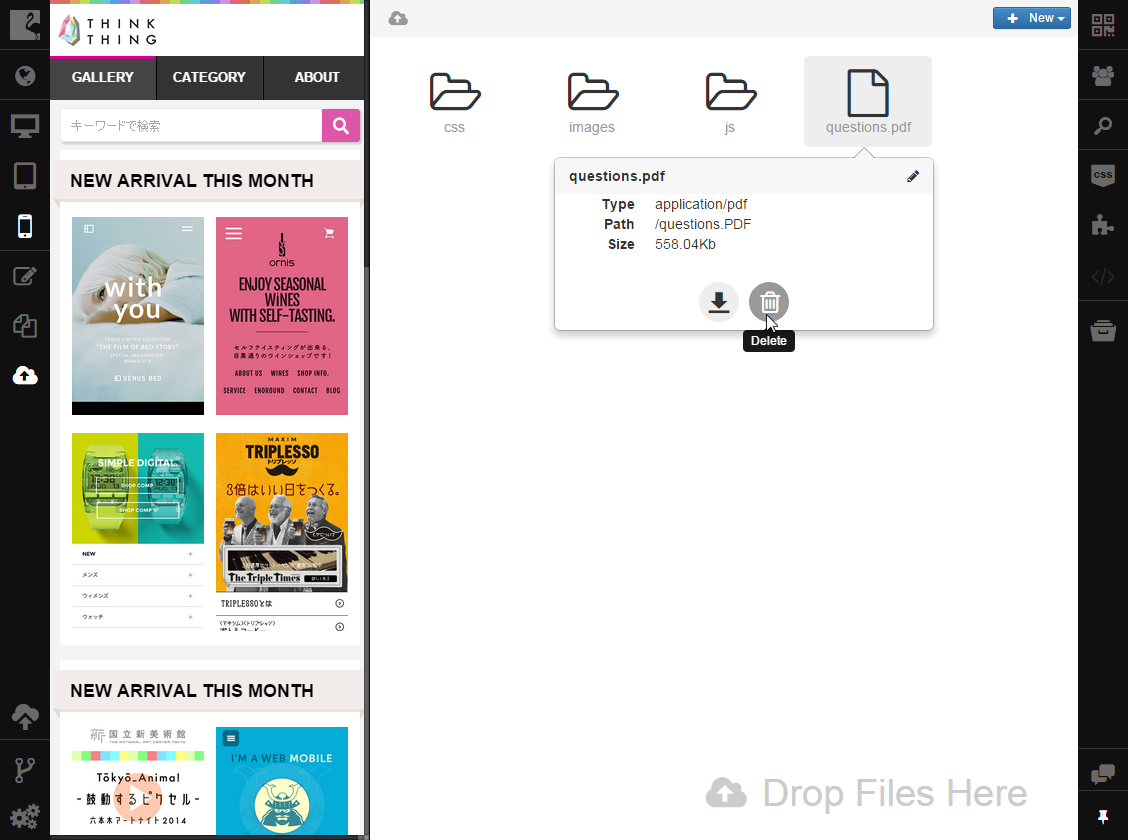The width and height of the screenshot is (1128, 840).
Task: Open the archive box icon
Action: [1103, 331]
